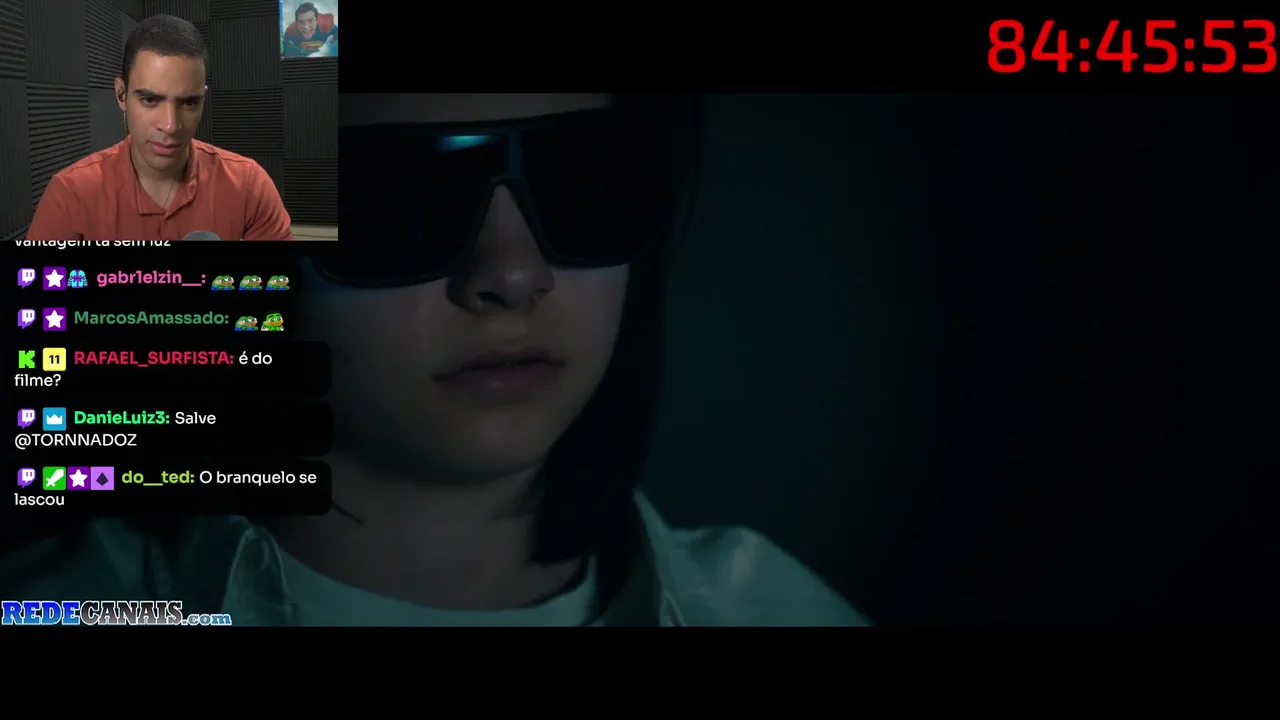Click the last frog emote in gabr1elzin__'s message

(277, 281)
